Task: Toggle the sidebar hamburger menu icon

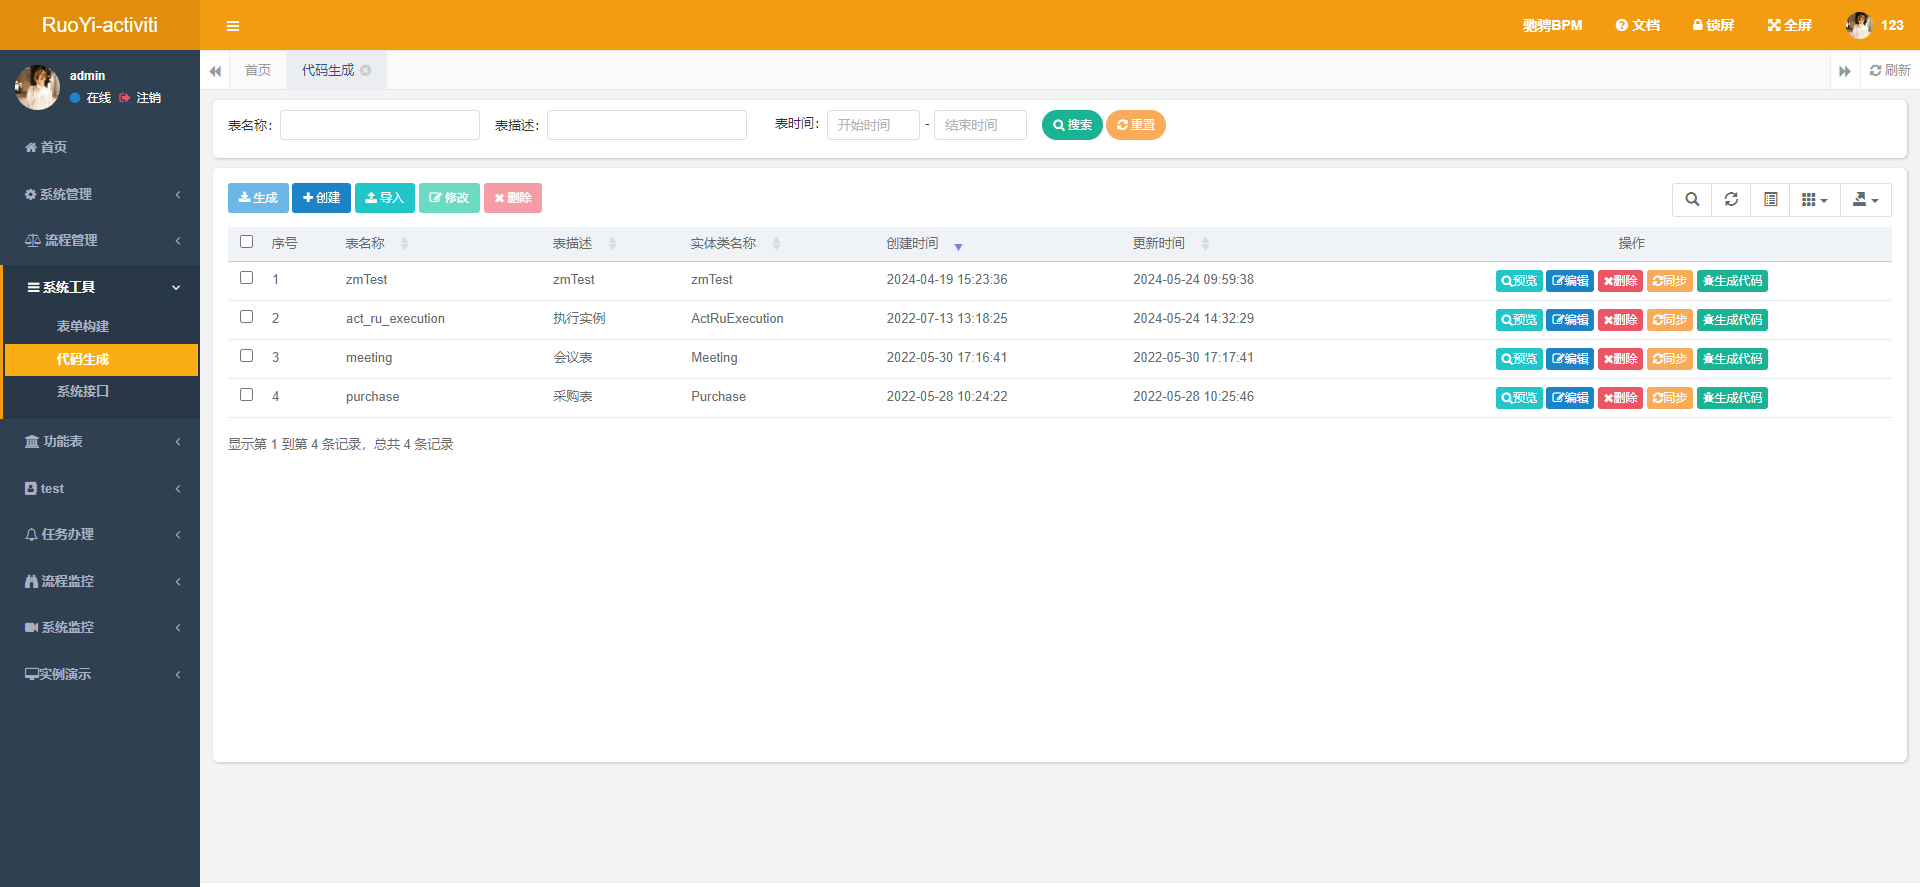Action: pos(232,26)
